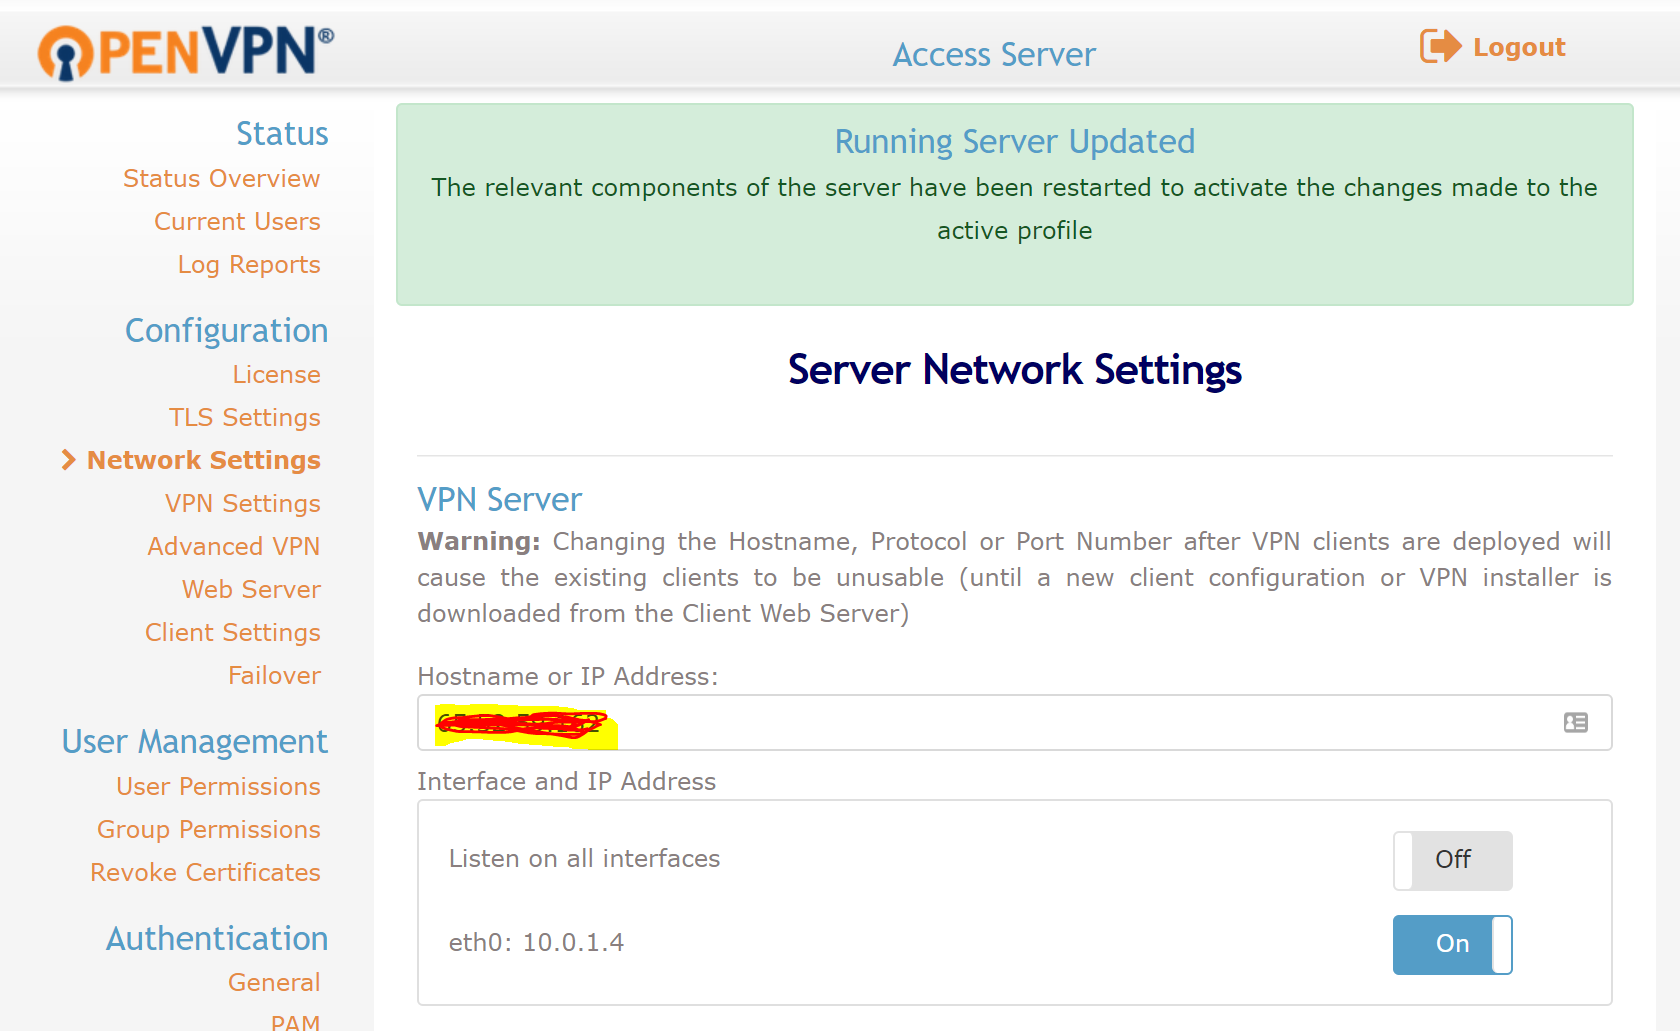Click the Logout arrow icon
Screen dimensions: 1680x1031
1441,46
